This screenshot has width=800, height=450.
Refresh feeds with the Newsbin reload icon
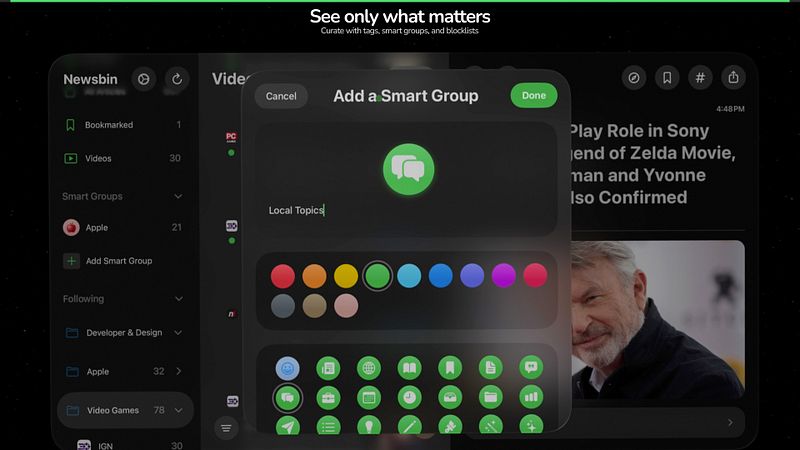[x=177, y=79]
